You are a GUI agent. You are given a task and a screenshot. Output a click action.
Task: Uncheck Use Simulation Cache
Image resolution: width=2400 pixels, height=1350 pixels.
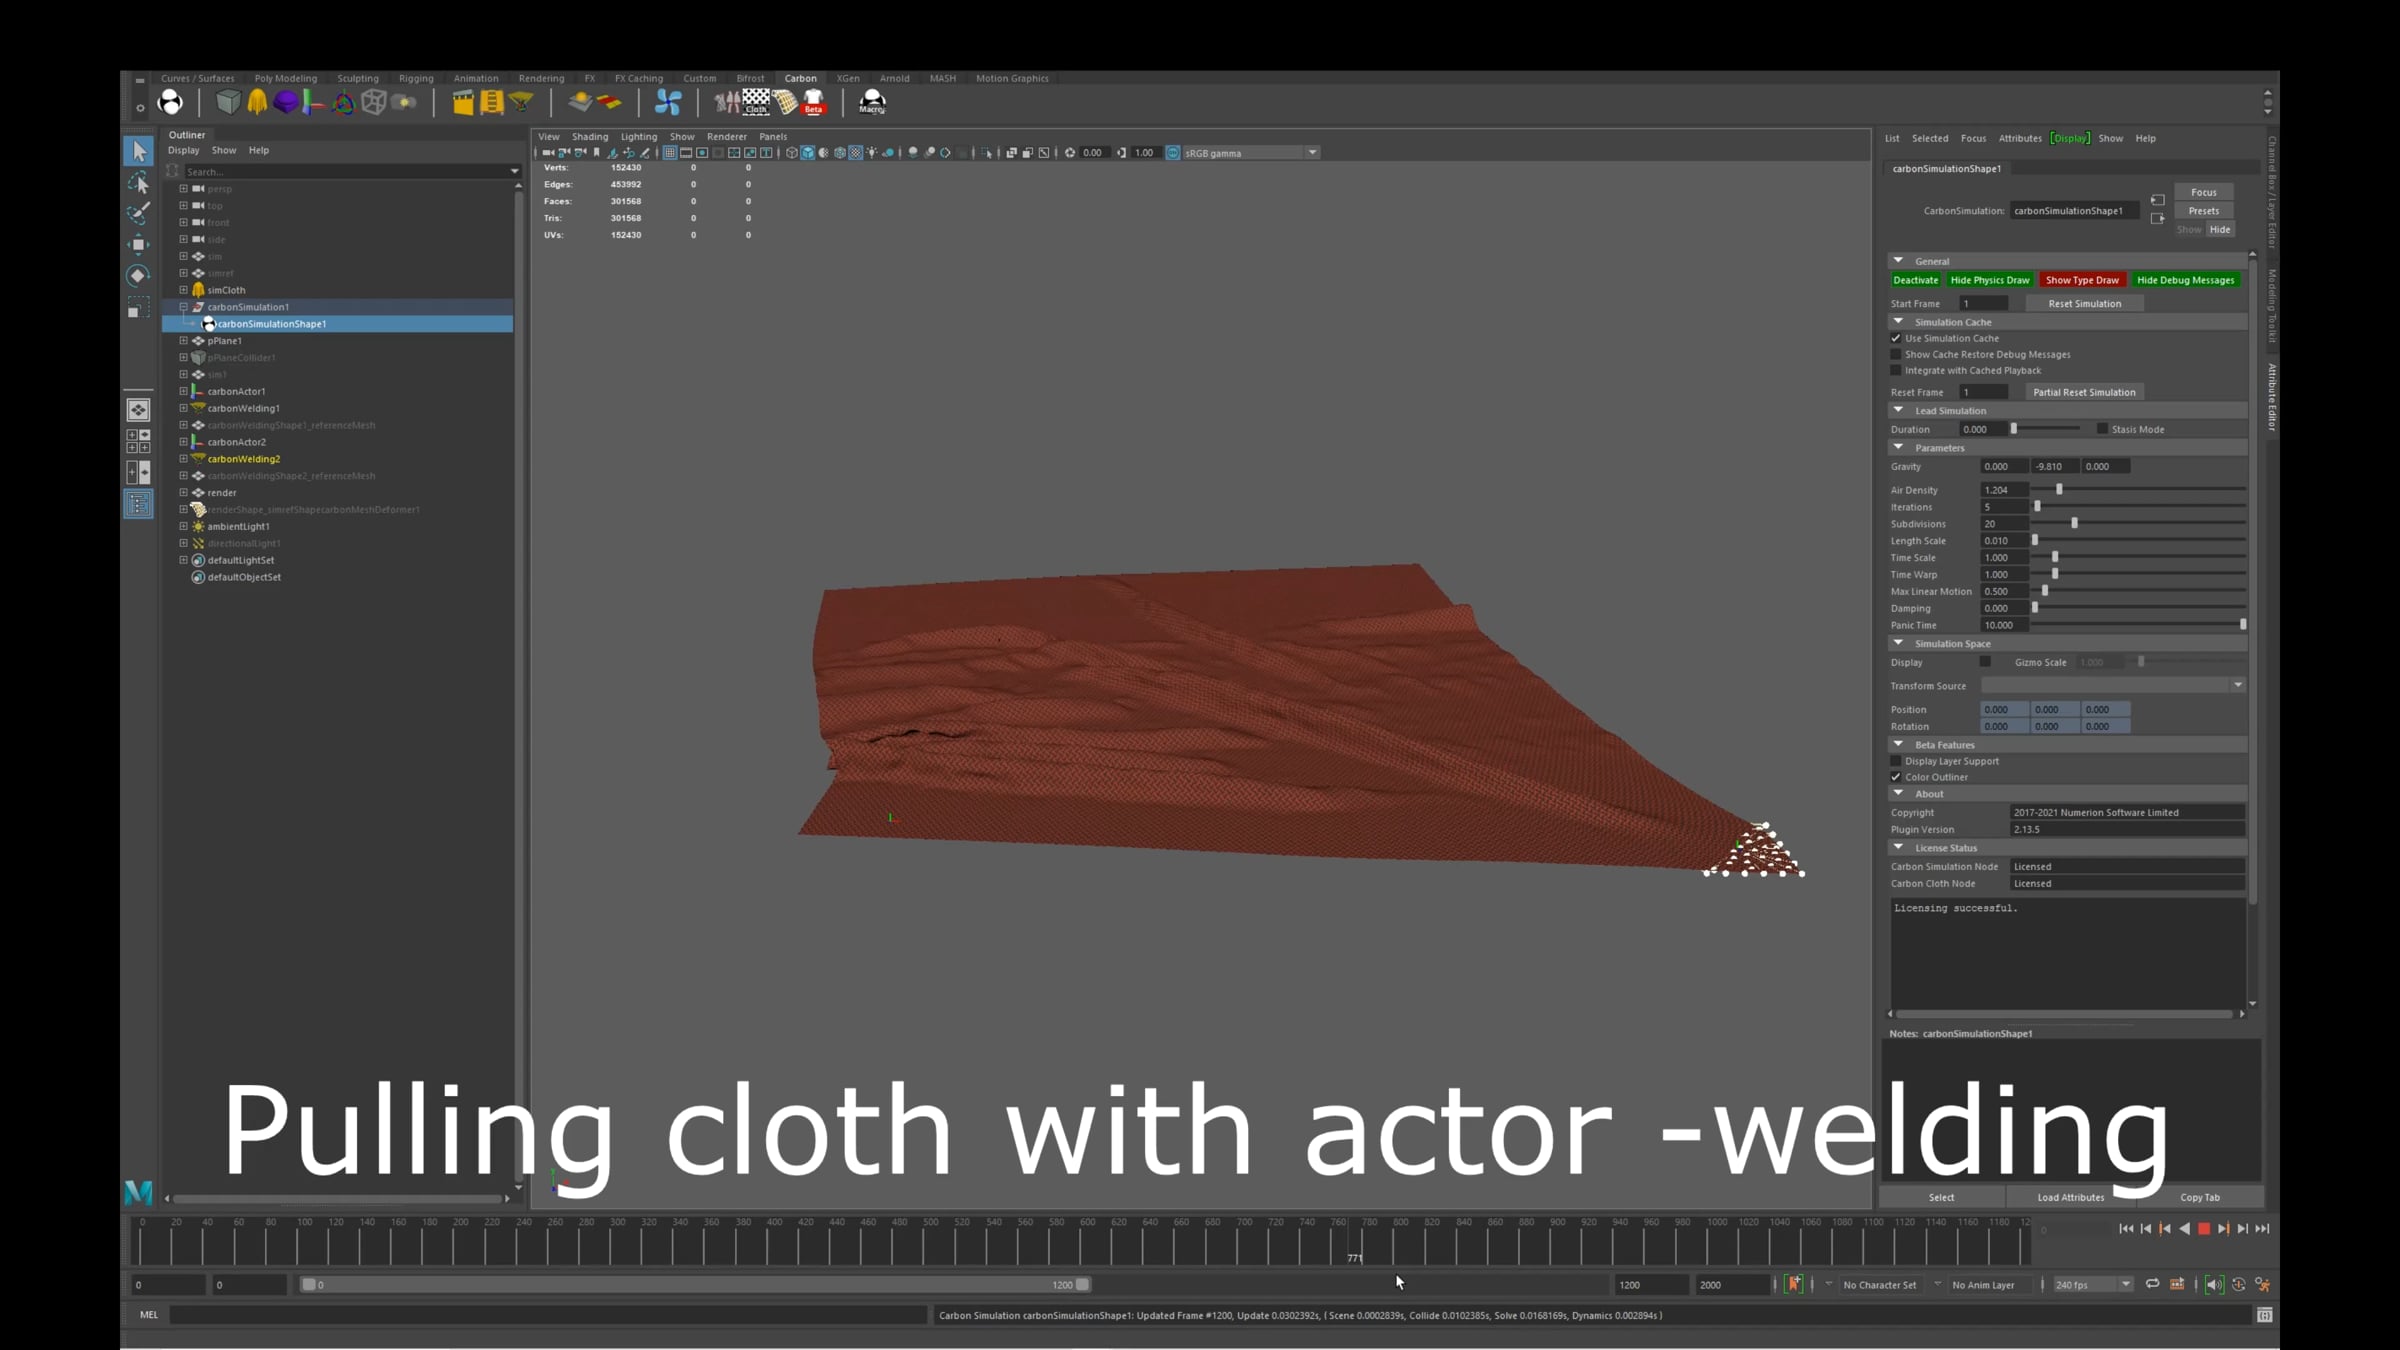click(x=1896, y=338)
